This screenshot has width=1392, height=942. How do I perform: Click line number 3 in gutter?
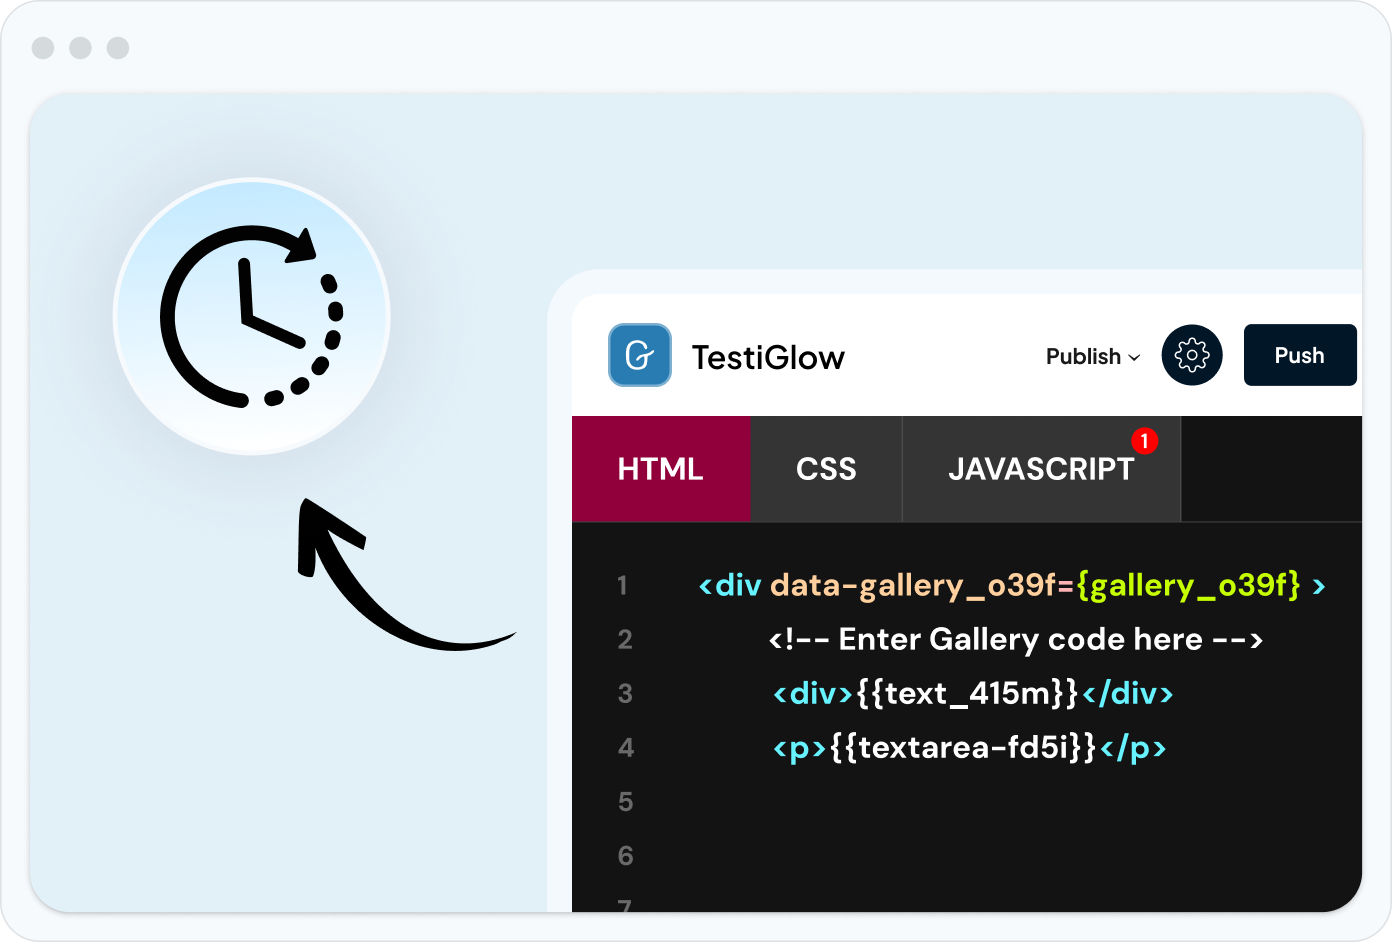625,693
